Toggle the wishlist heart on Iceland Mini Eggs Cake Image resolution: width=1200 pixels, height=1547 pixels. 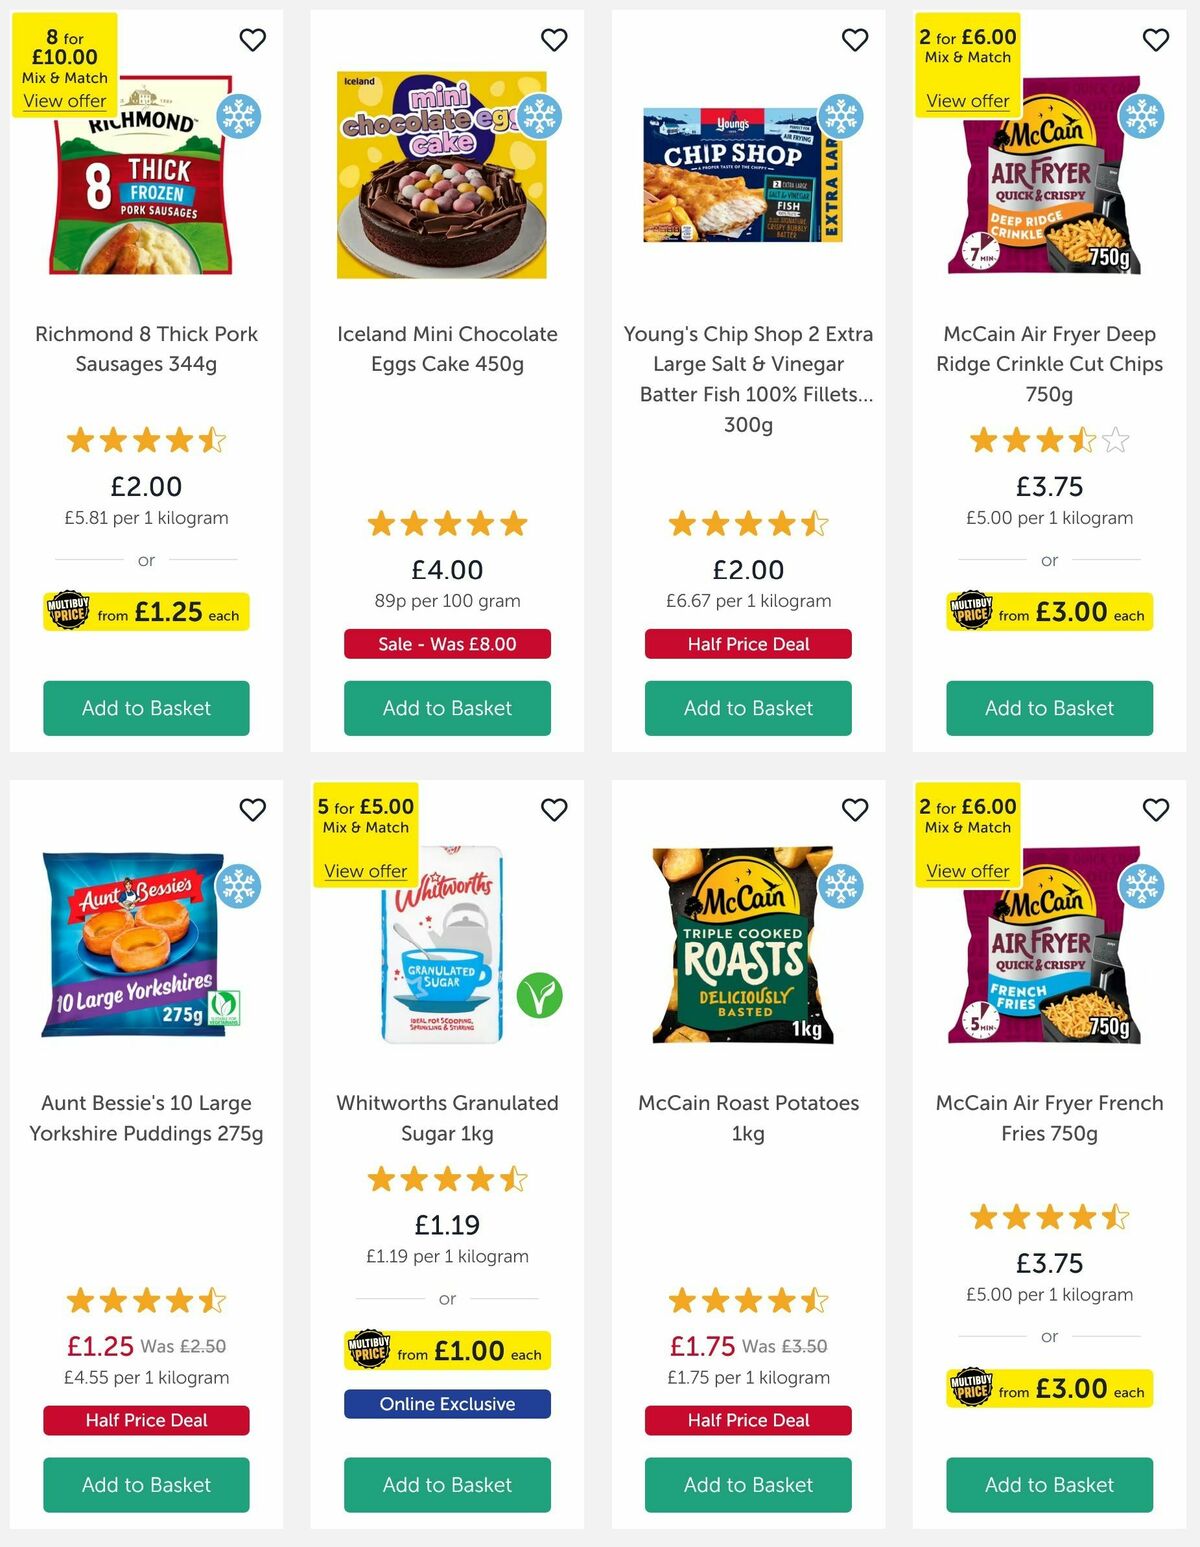click(x=554, y=40)
